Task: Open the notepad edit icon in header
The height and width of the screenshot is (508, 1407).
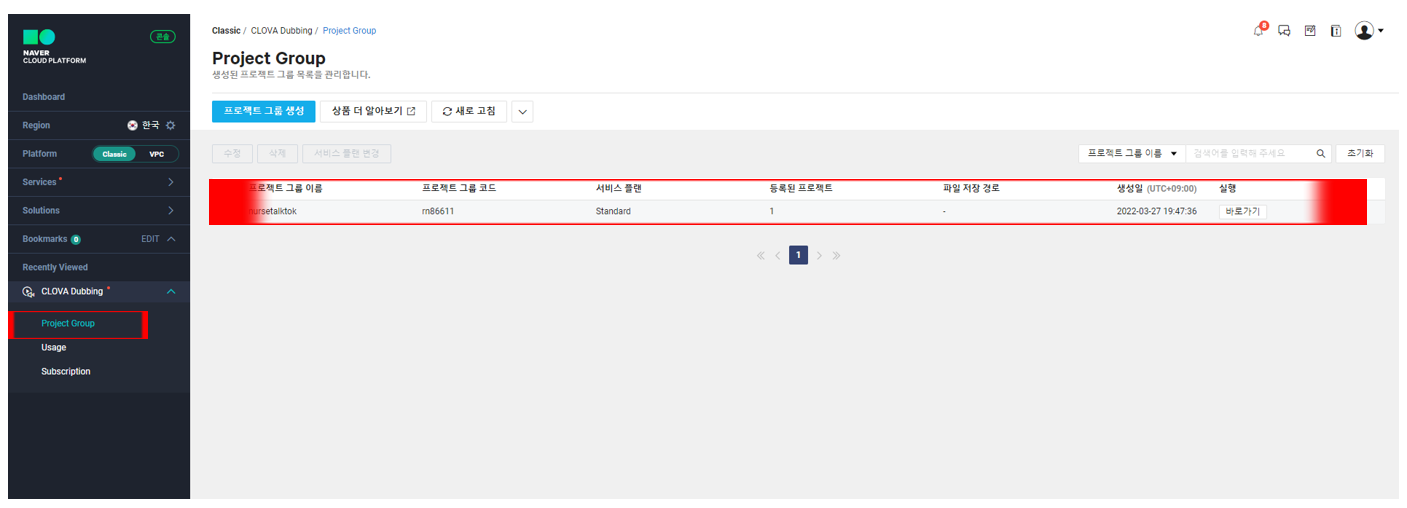Action: click(1310, 31)
